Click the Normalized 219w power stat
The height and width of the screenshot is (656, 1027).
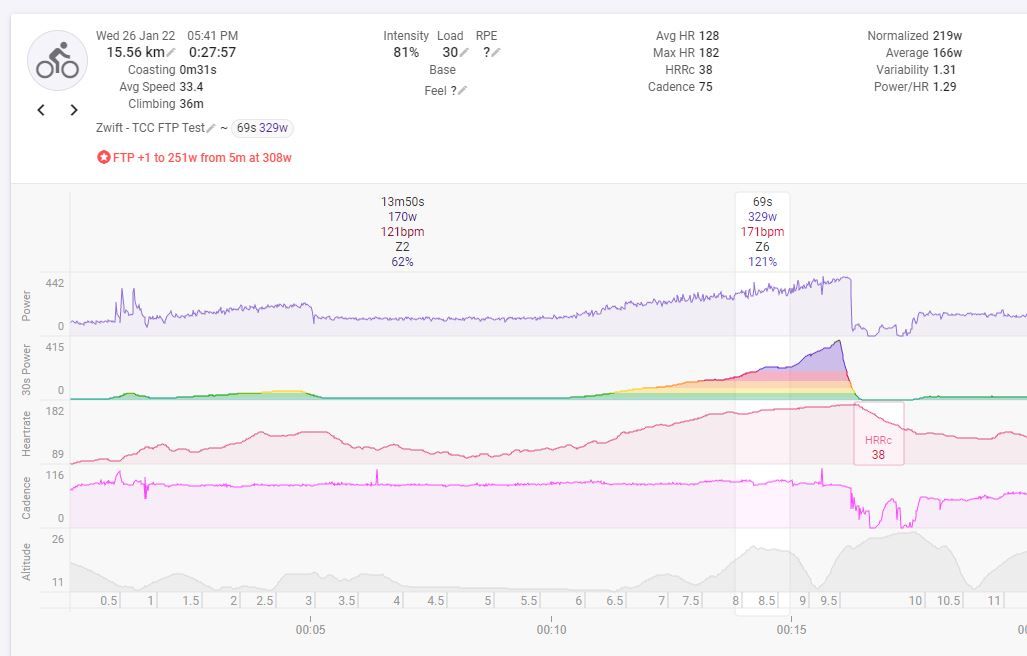click(914, 35)
